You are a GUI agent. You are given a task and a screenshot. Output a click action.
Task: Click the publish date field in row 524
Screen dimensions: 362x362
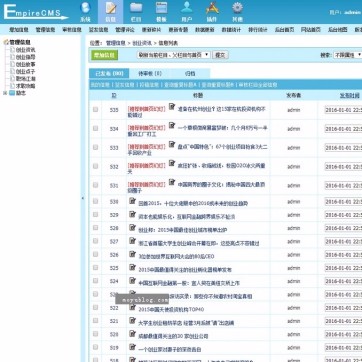pyautogui.click(x=343, y=281)
